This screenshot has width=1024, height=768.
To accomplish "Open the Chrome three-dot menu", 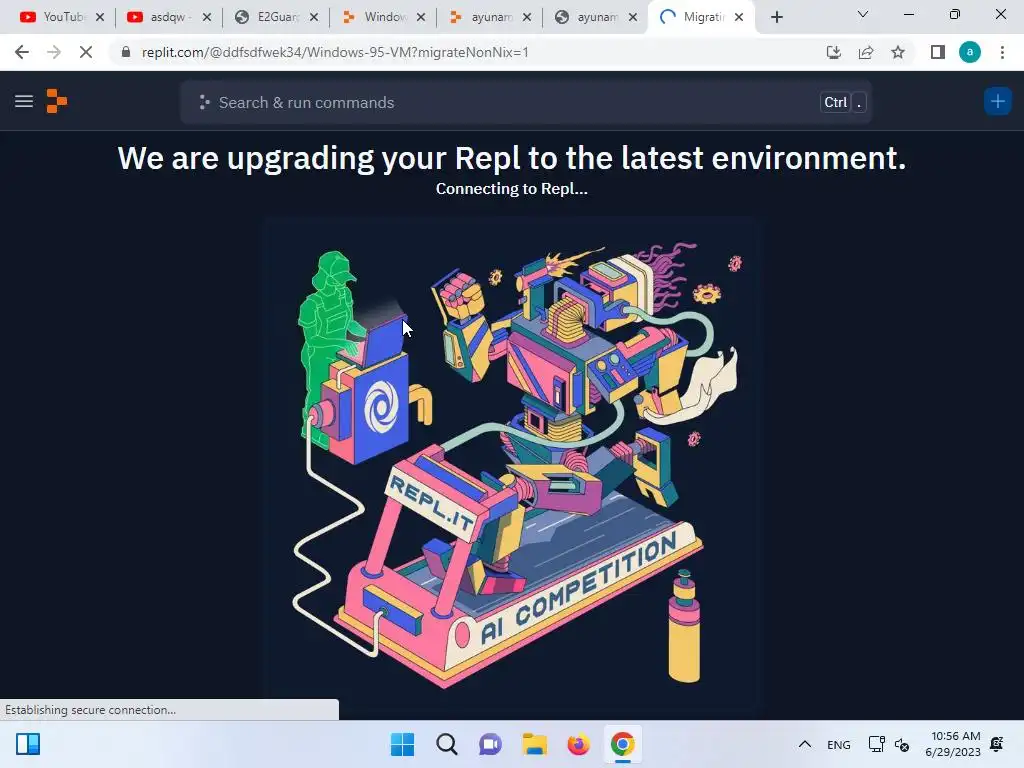I will (1002, 52).
